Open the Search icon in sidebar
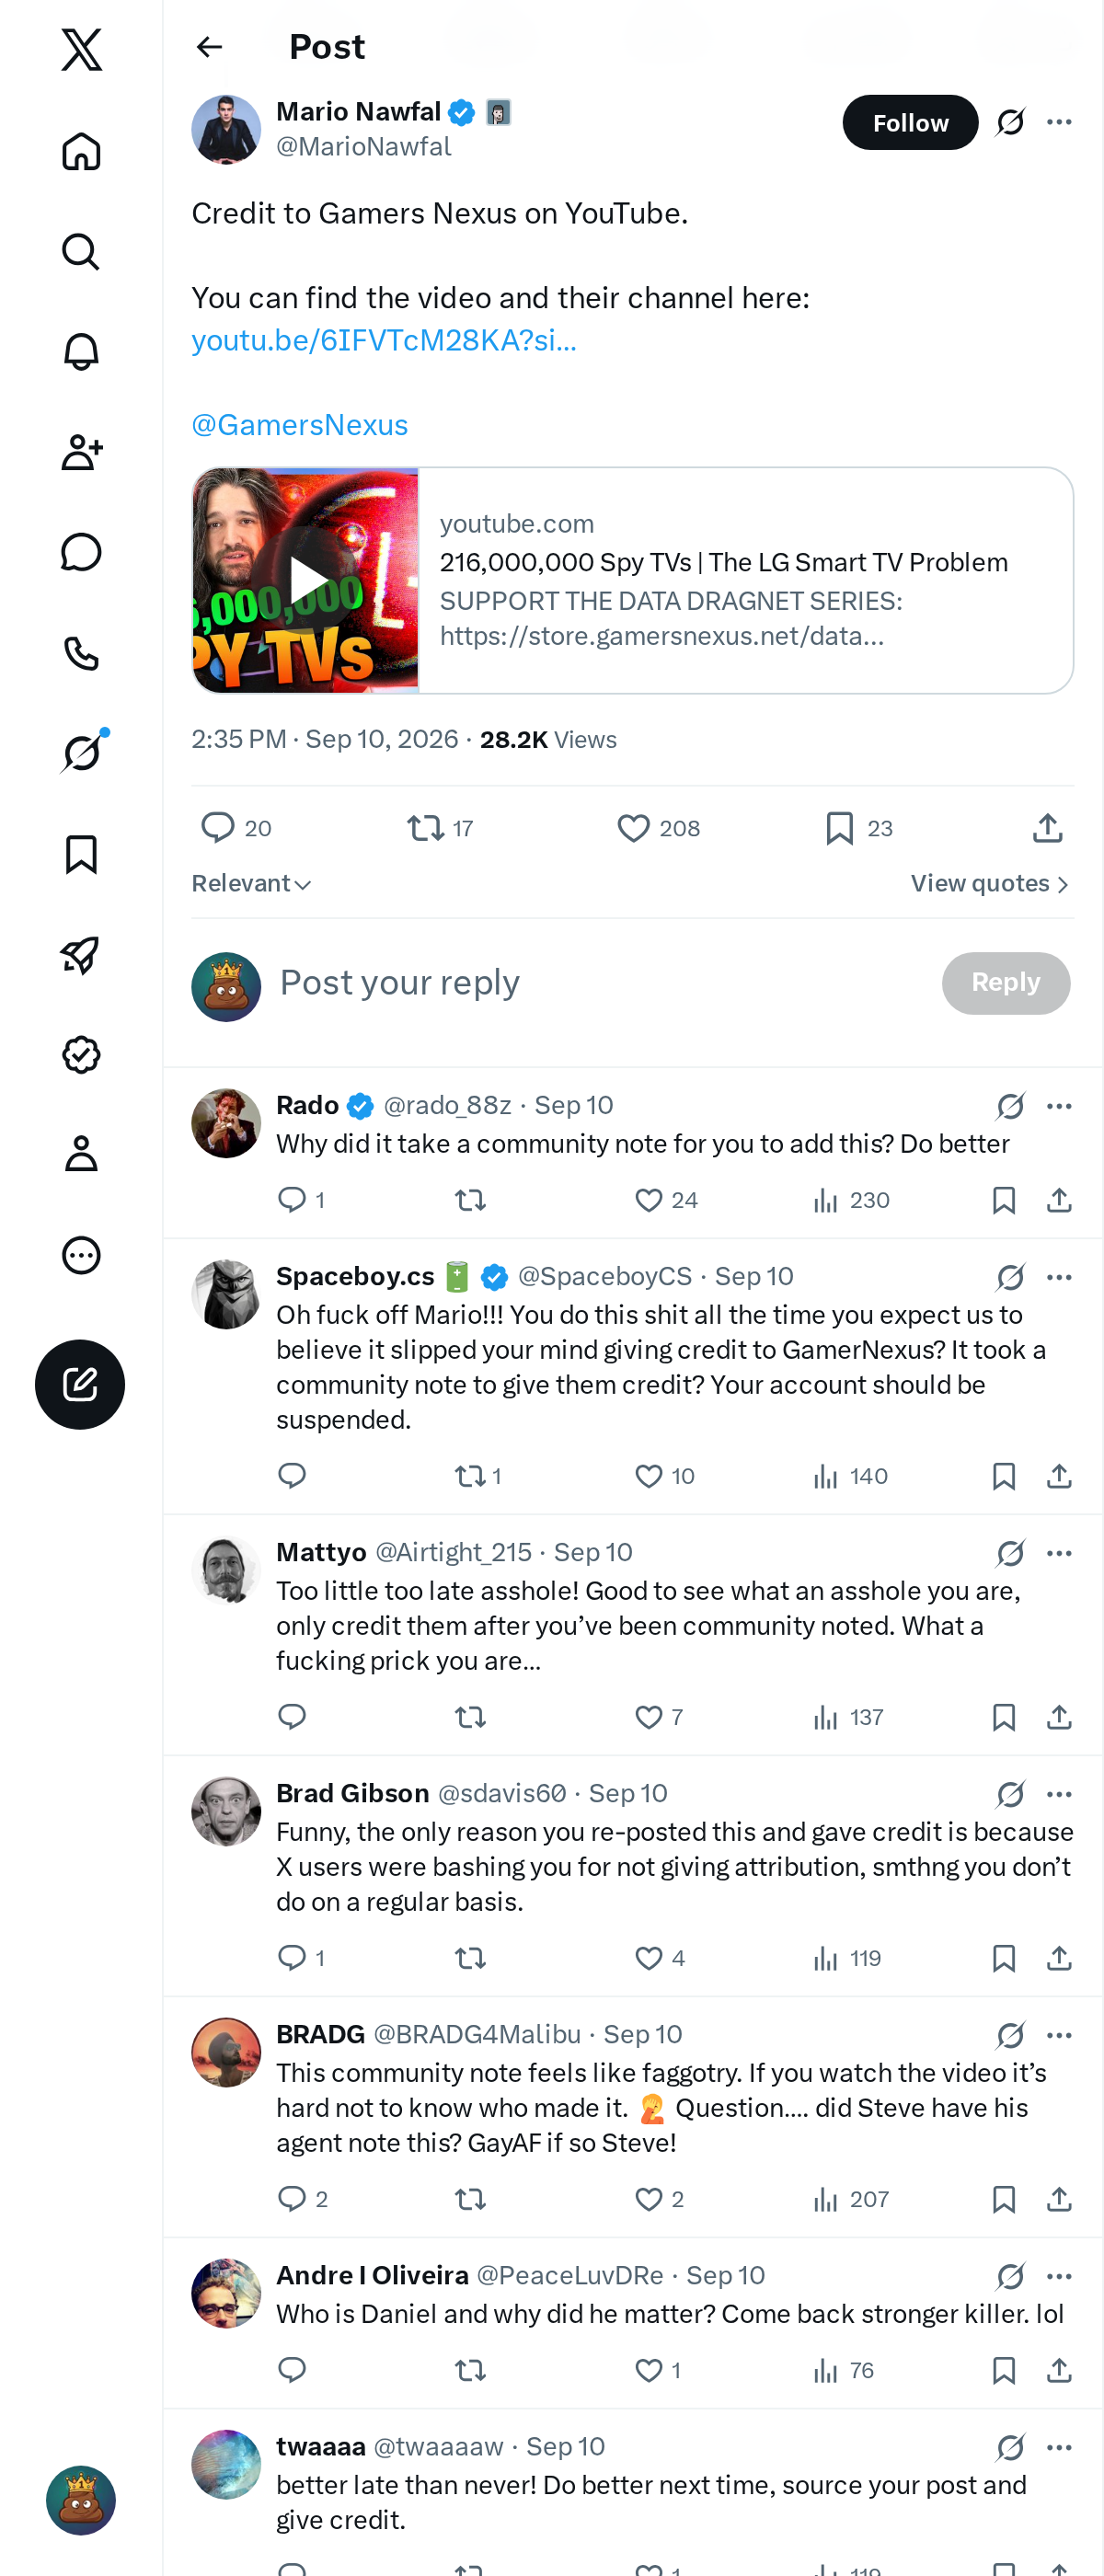Screen dimensions: 1104x2576 point(81,252)
